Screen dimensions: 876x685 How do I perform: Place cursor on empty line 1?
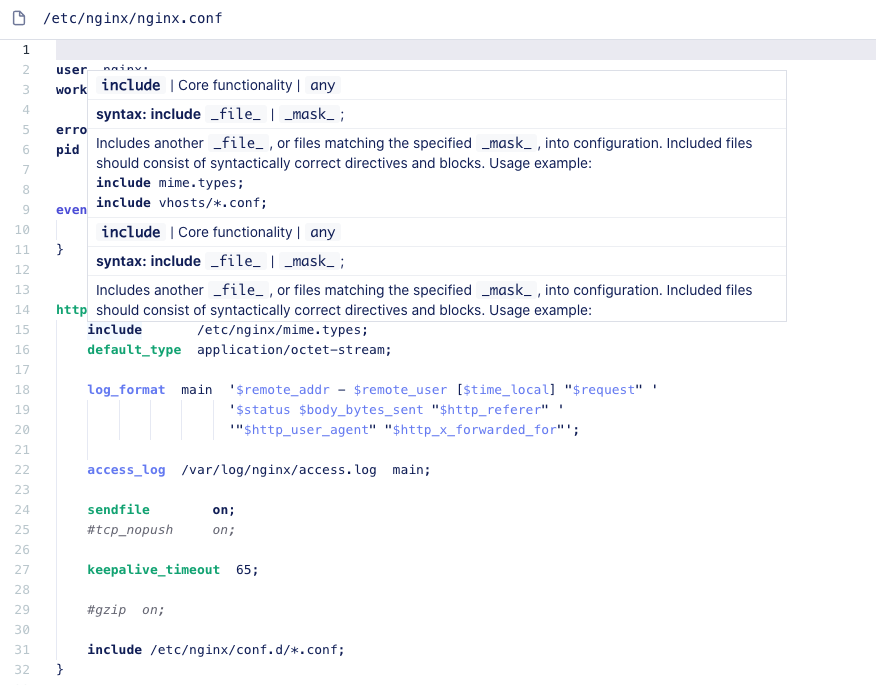coord(466,50)
